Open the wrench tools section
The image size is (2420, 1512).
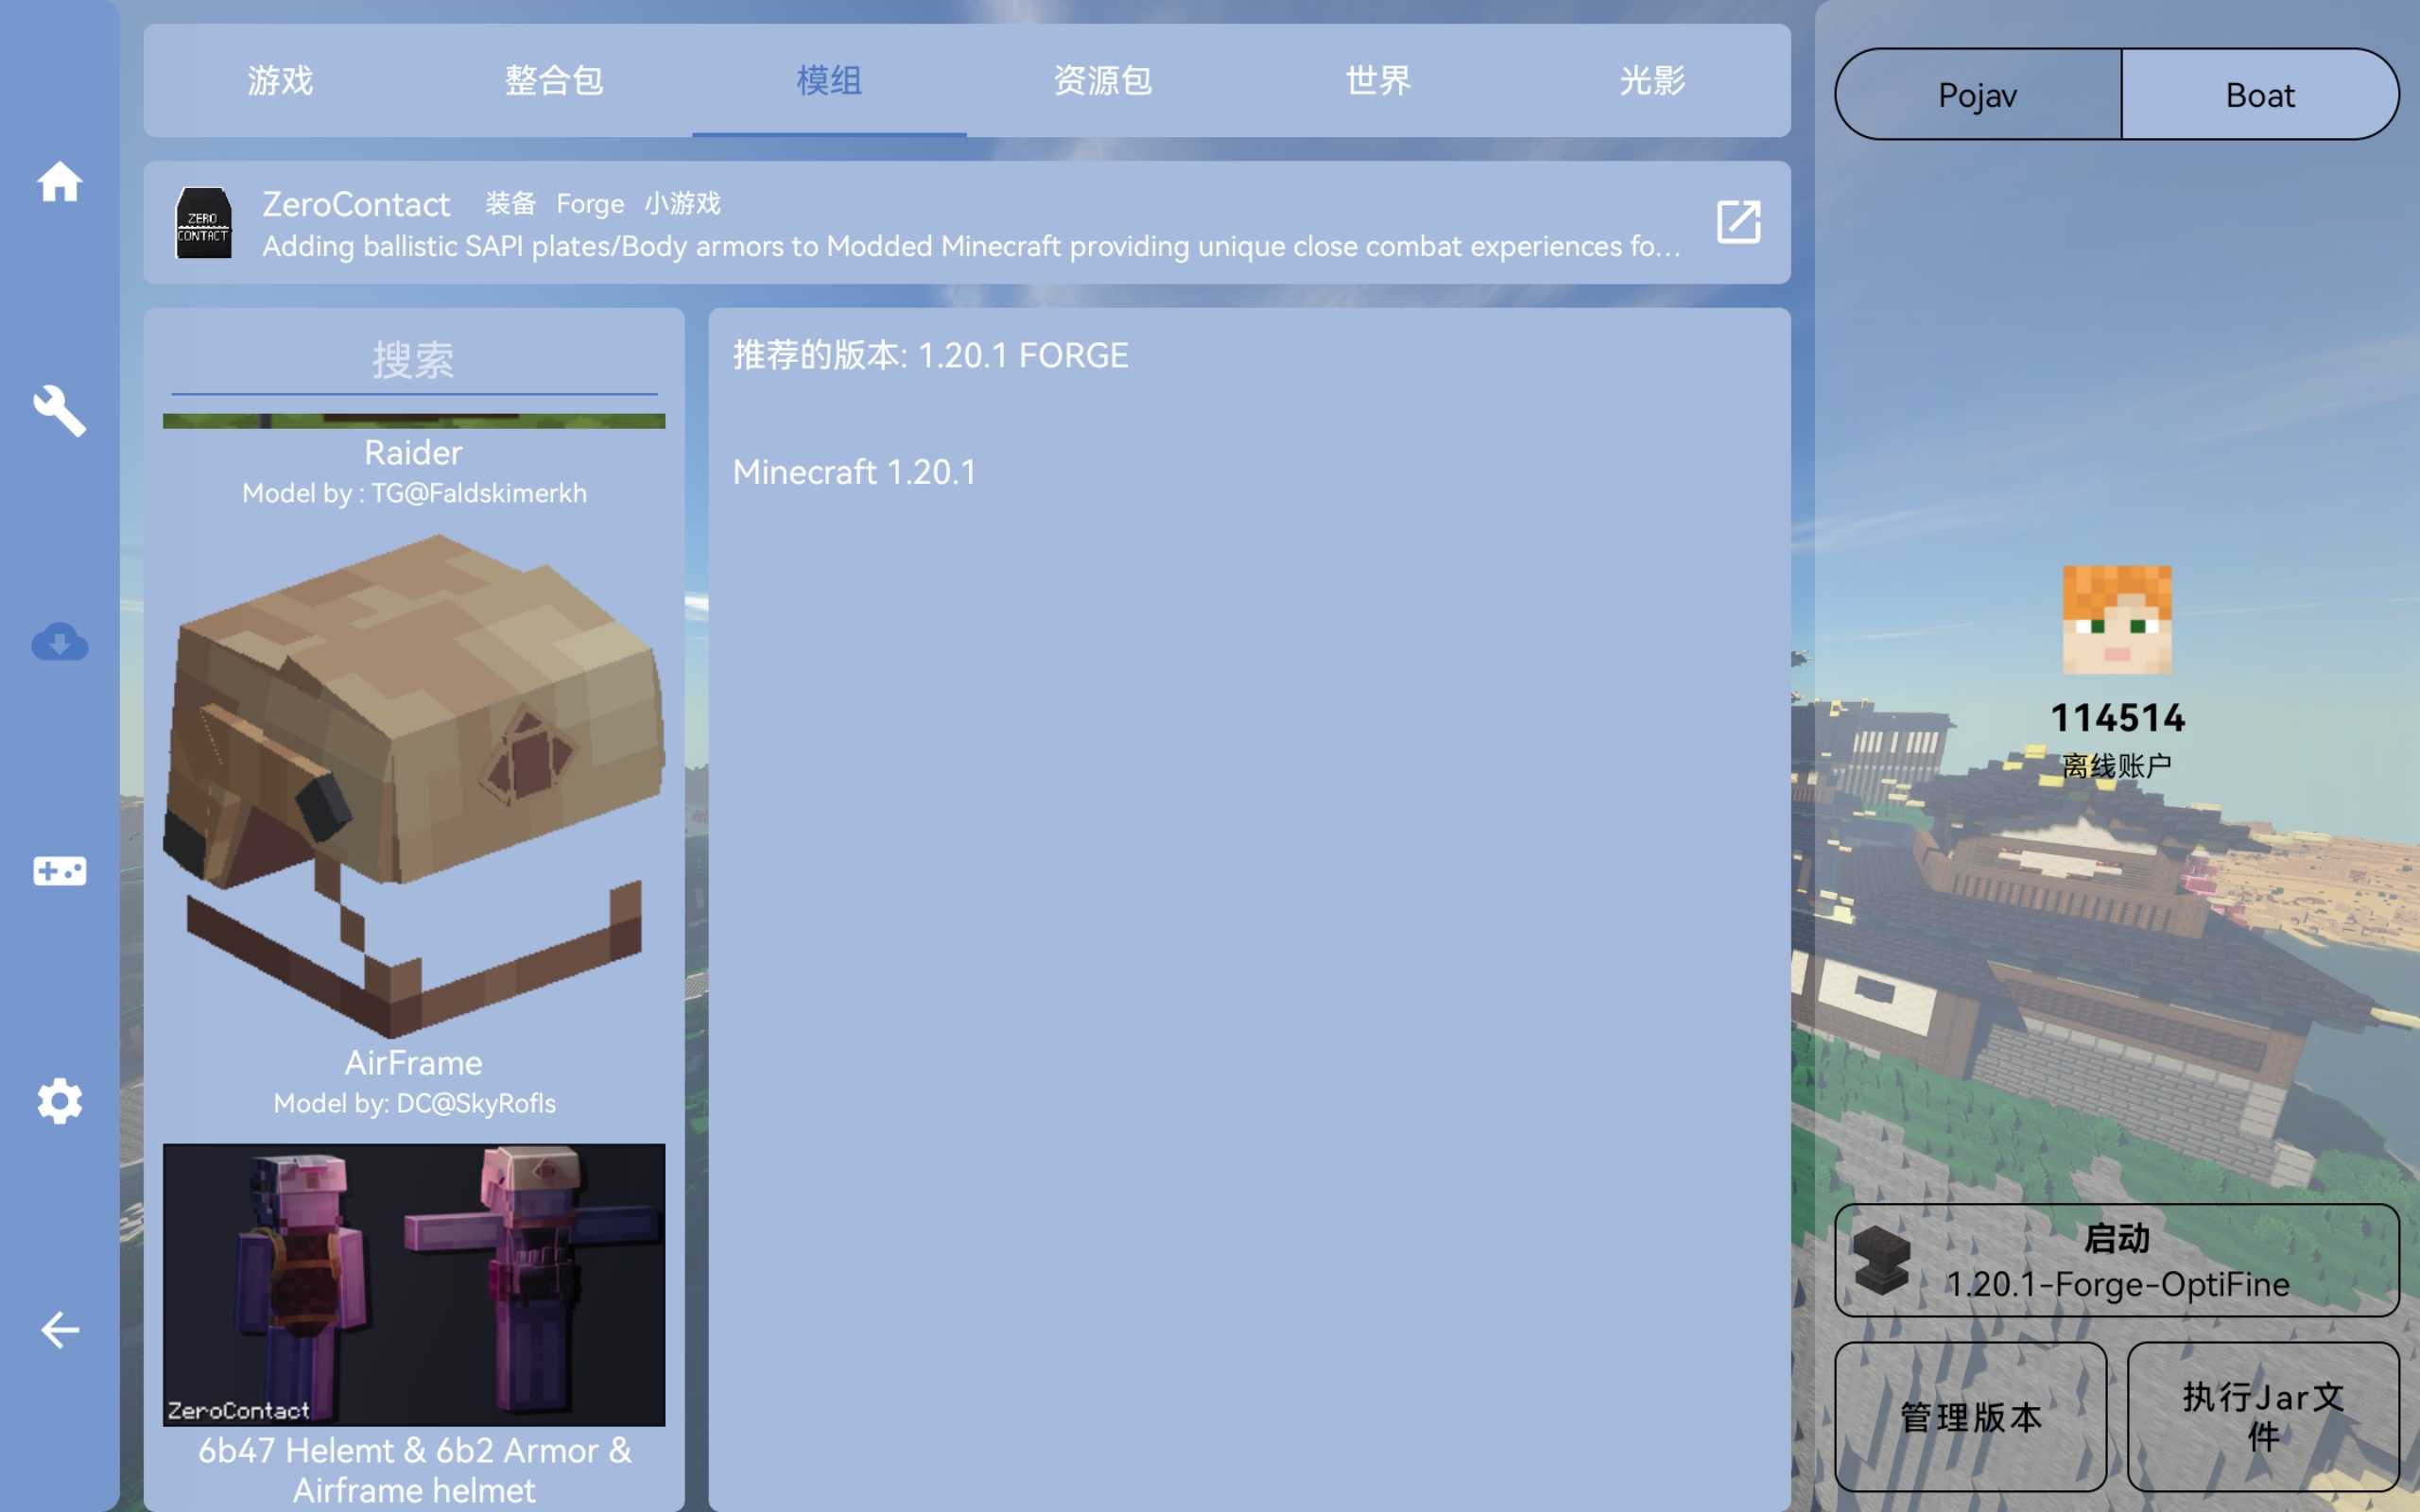[59, 411]
